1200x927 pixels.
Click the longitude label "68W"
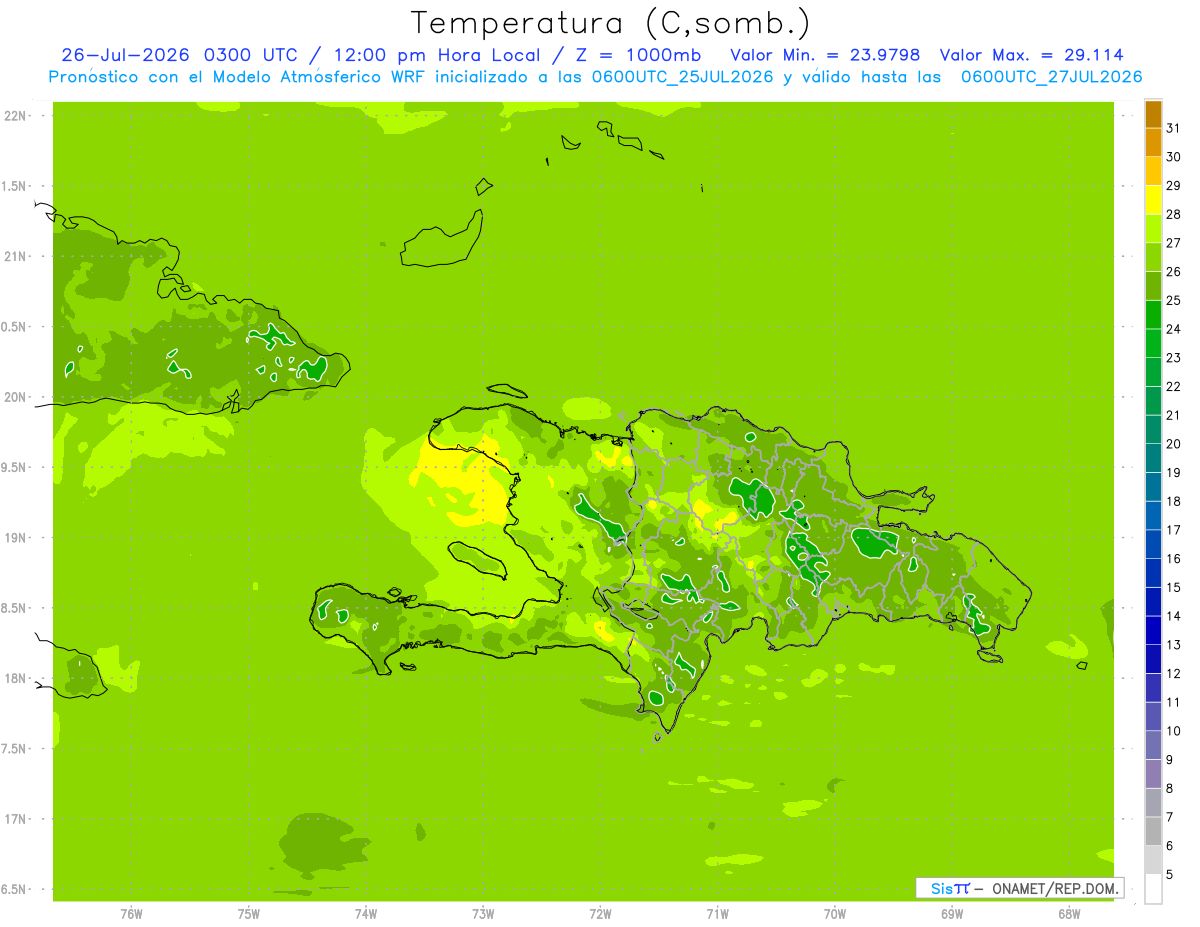tap(1068, 914)
